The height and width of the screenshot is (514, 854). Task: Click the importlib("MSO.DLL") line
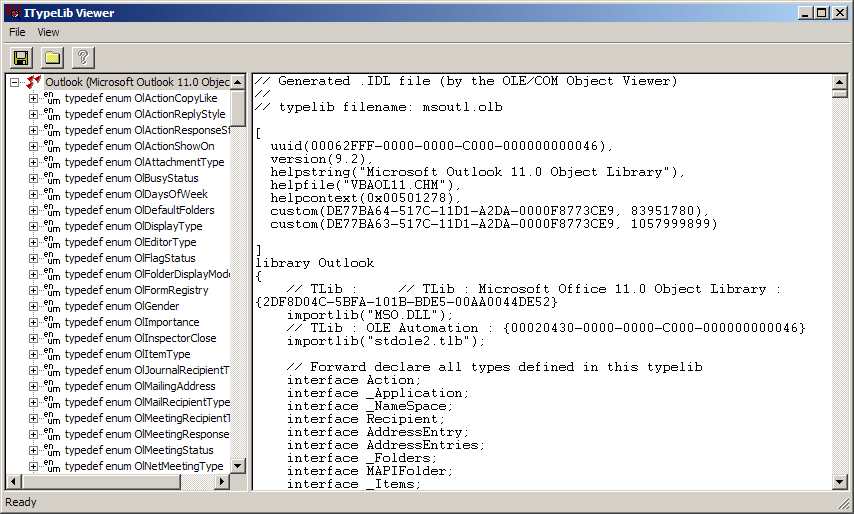tap(370, 315)
